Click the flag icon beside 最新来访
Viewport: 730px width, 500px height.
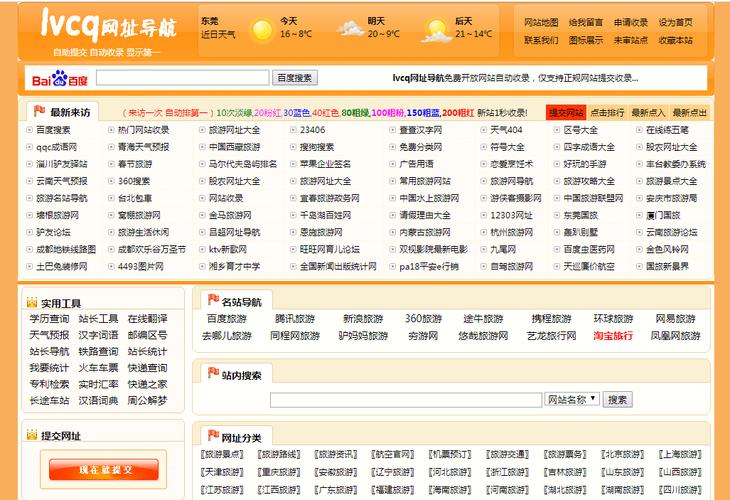[39, 111]
